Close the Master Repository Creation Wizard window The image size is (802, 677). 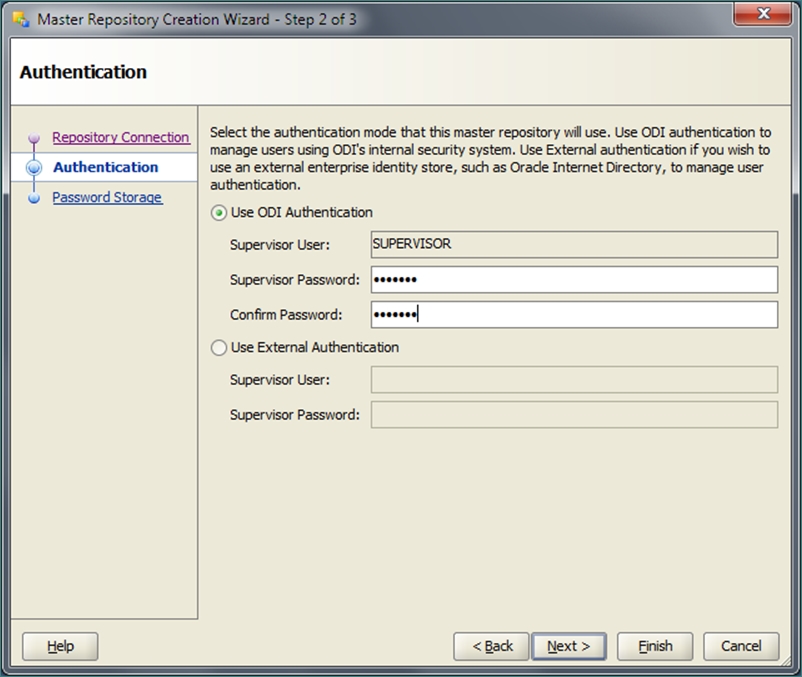point(763,14)
